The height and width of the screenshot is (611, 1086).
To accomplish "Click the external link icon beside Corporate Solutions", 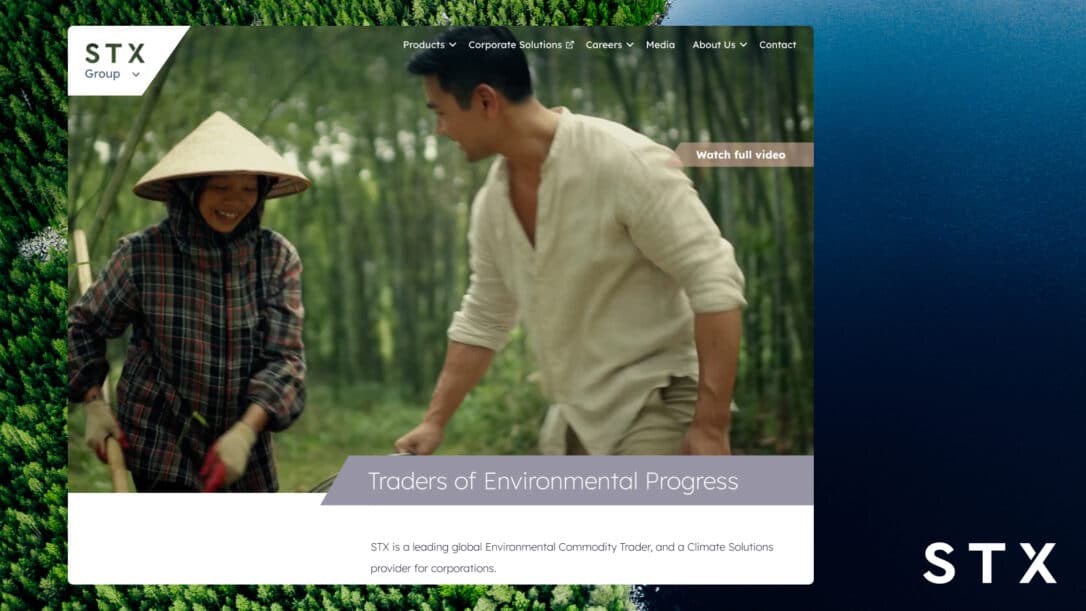I will [x=569, y=45].
